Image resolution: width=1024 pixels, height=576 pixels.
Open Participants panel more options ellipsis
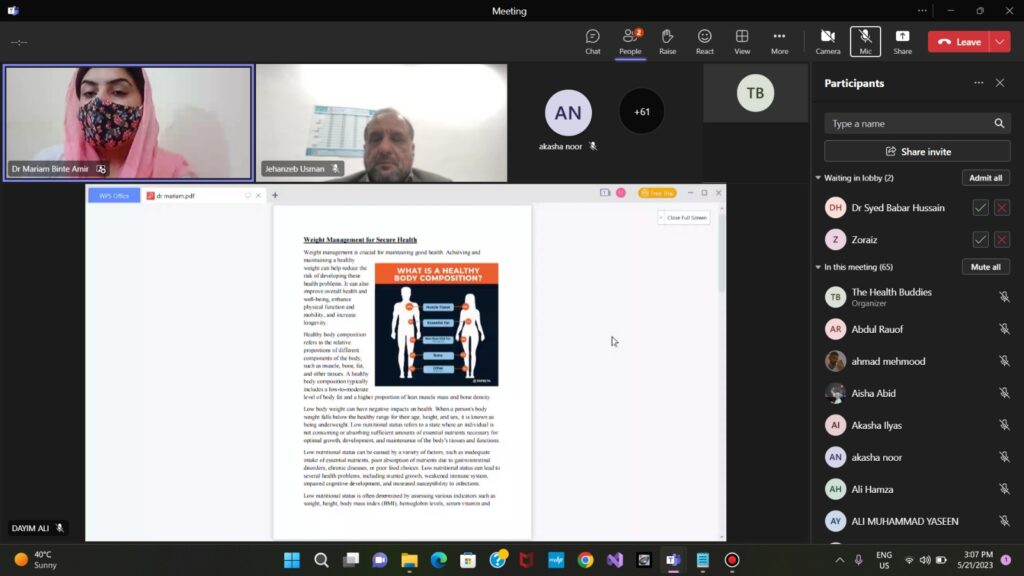click(978, 83)
